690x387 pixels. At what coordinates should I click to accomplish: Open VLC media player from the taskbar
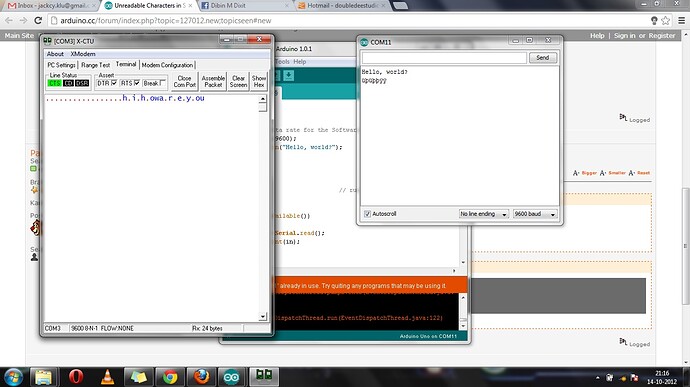click(107, 377)
